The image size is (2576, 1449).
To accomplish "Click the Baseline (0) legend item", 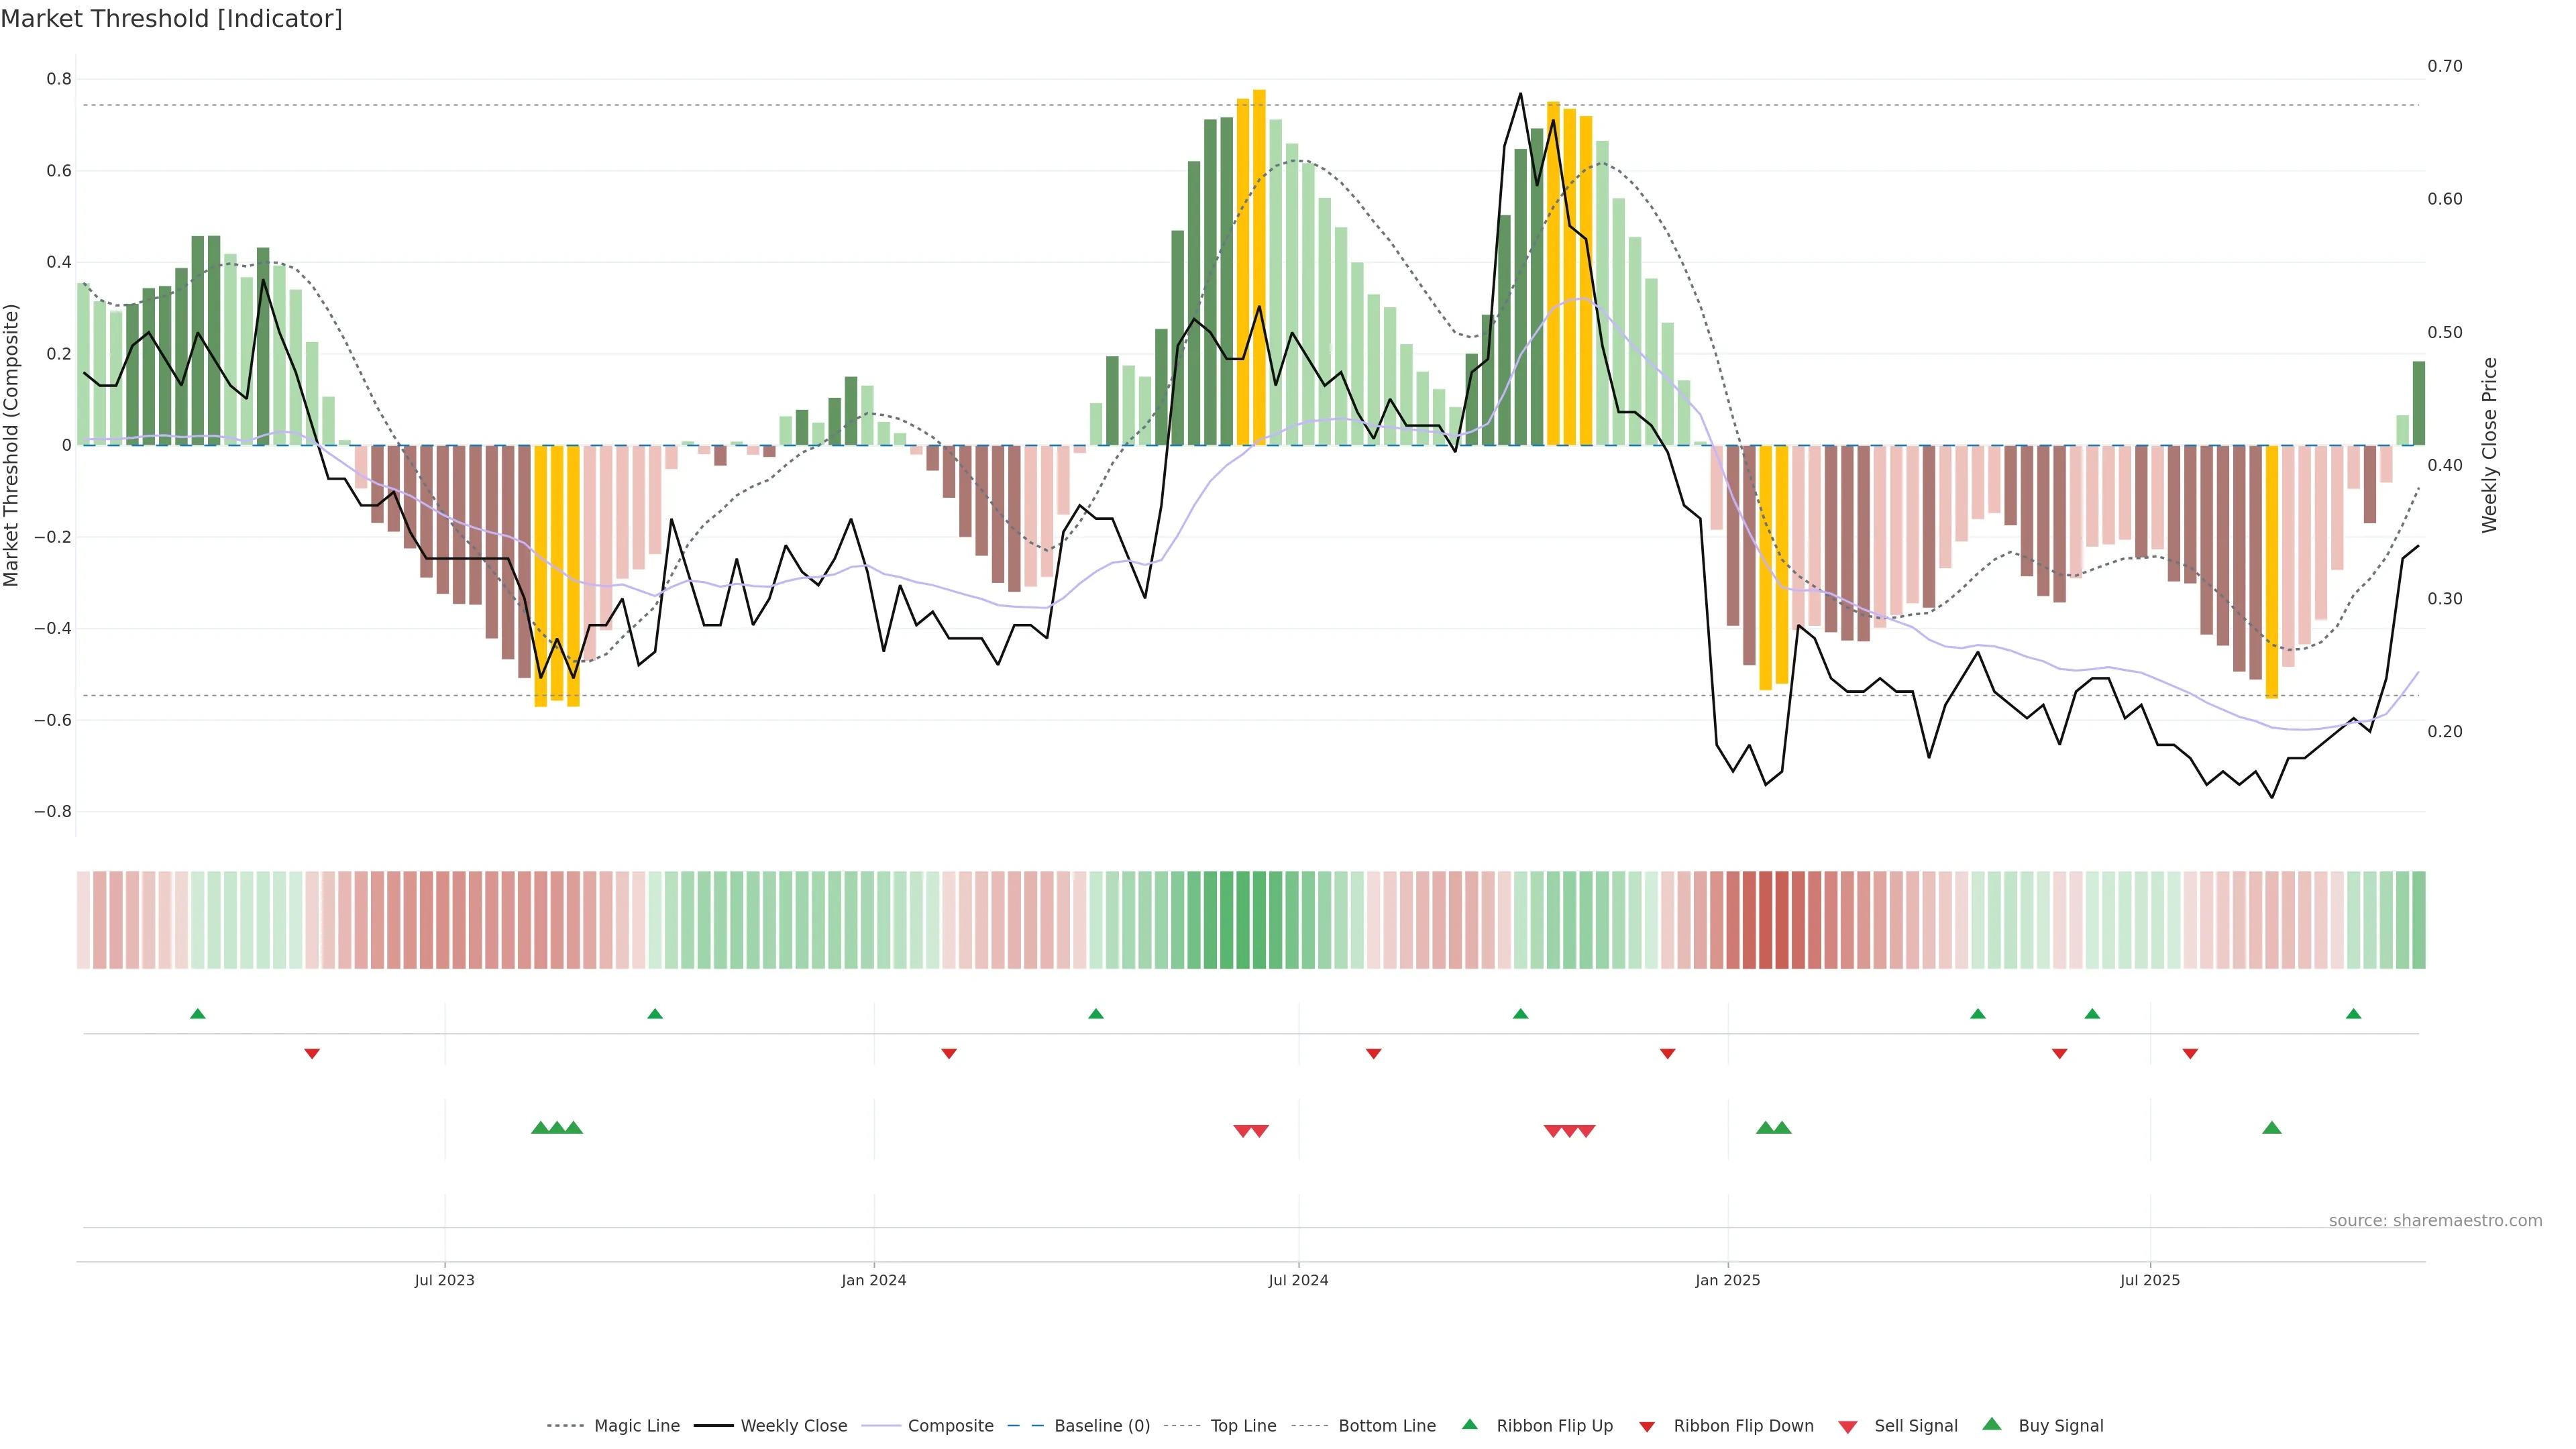I will (x=1101, y=1426).
